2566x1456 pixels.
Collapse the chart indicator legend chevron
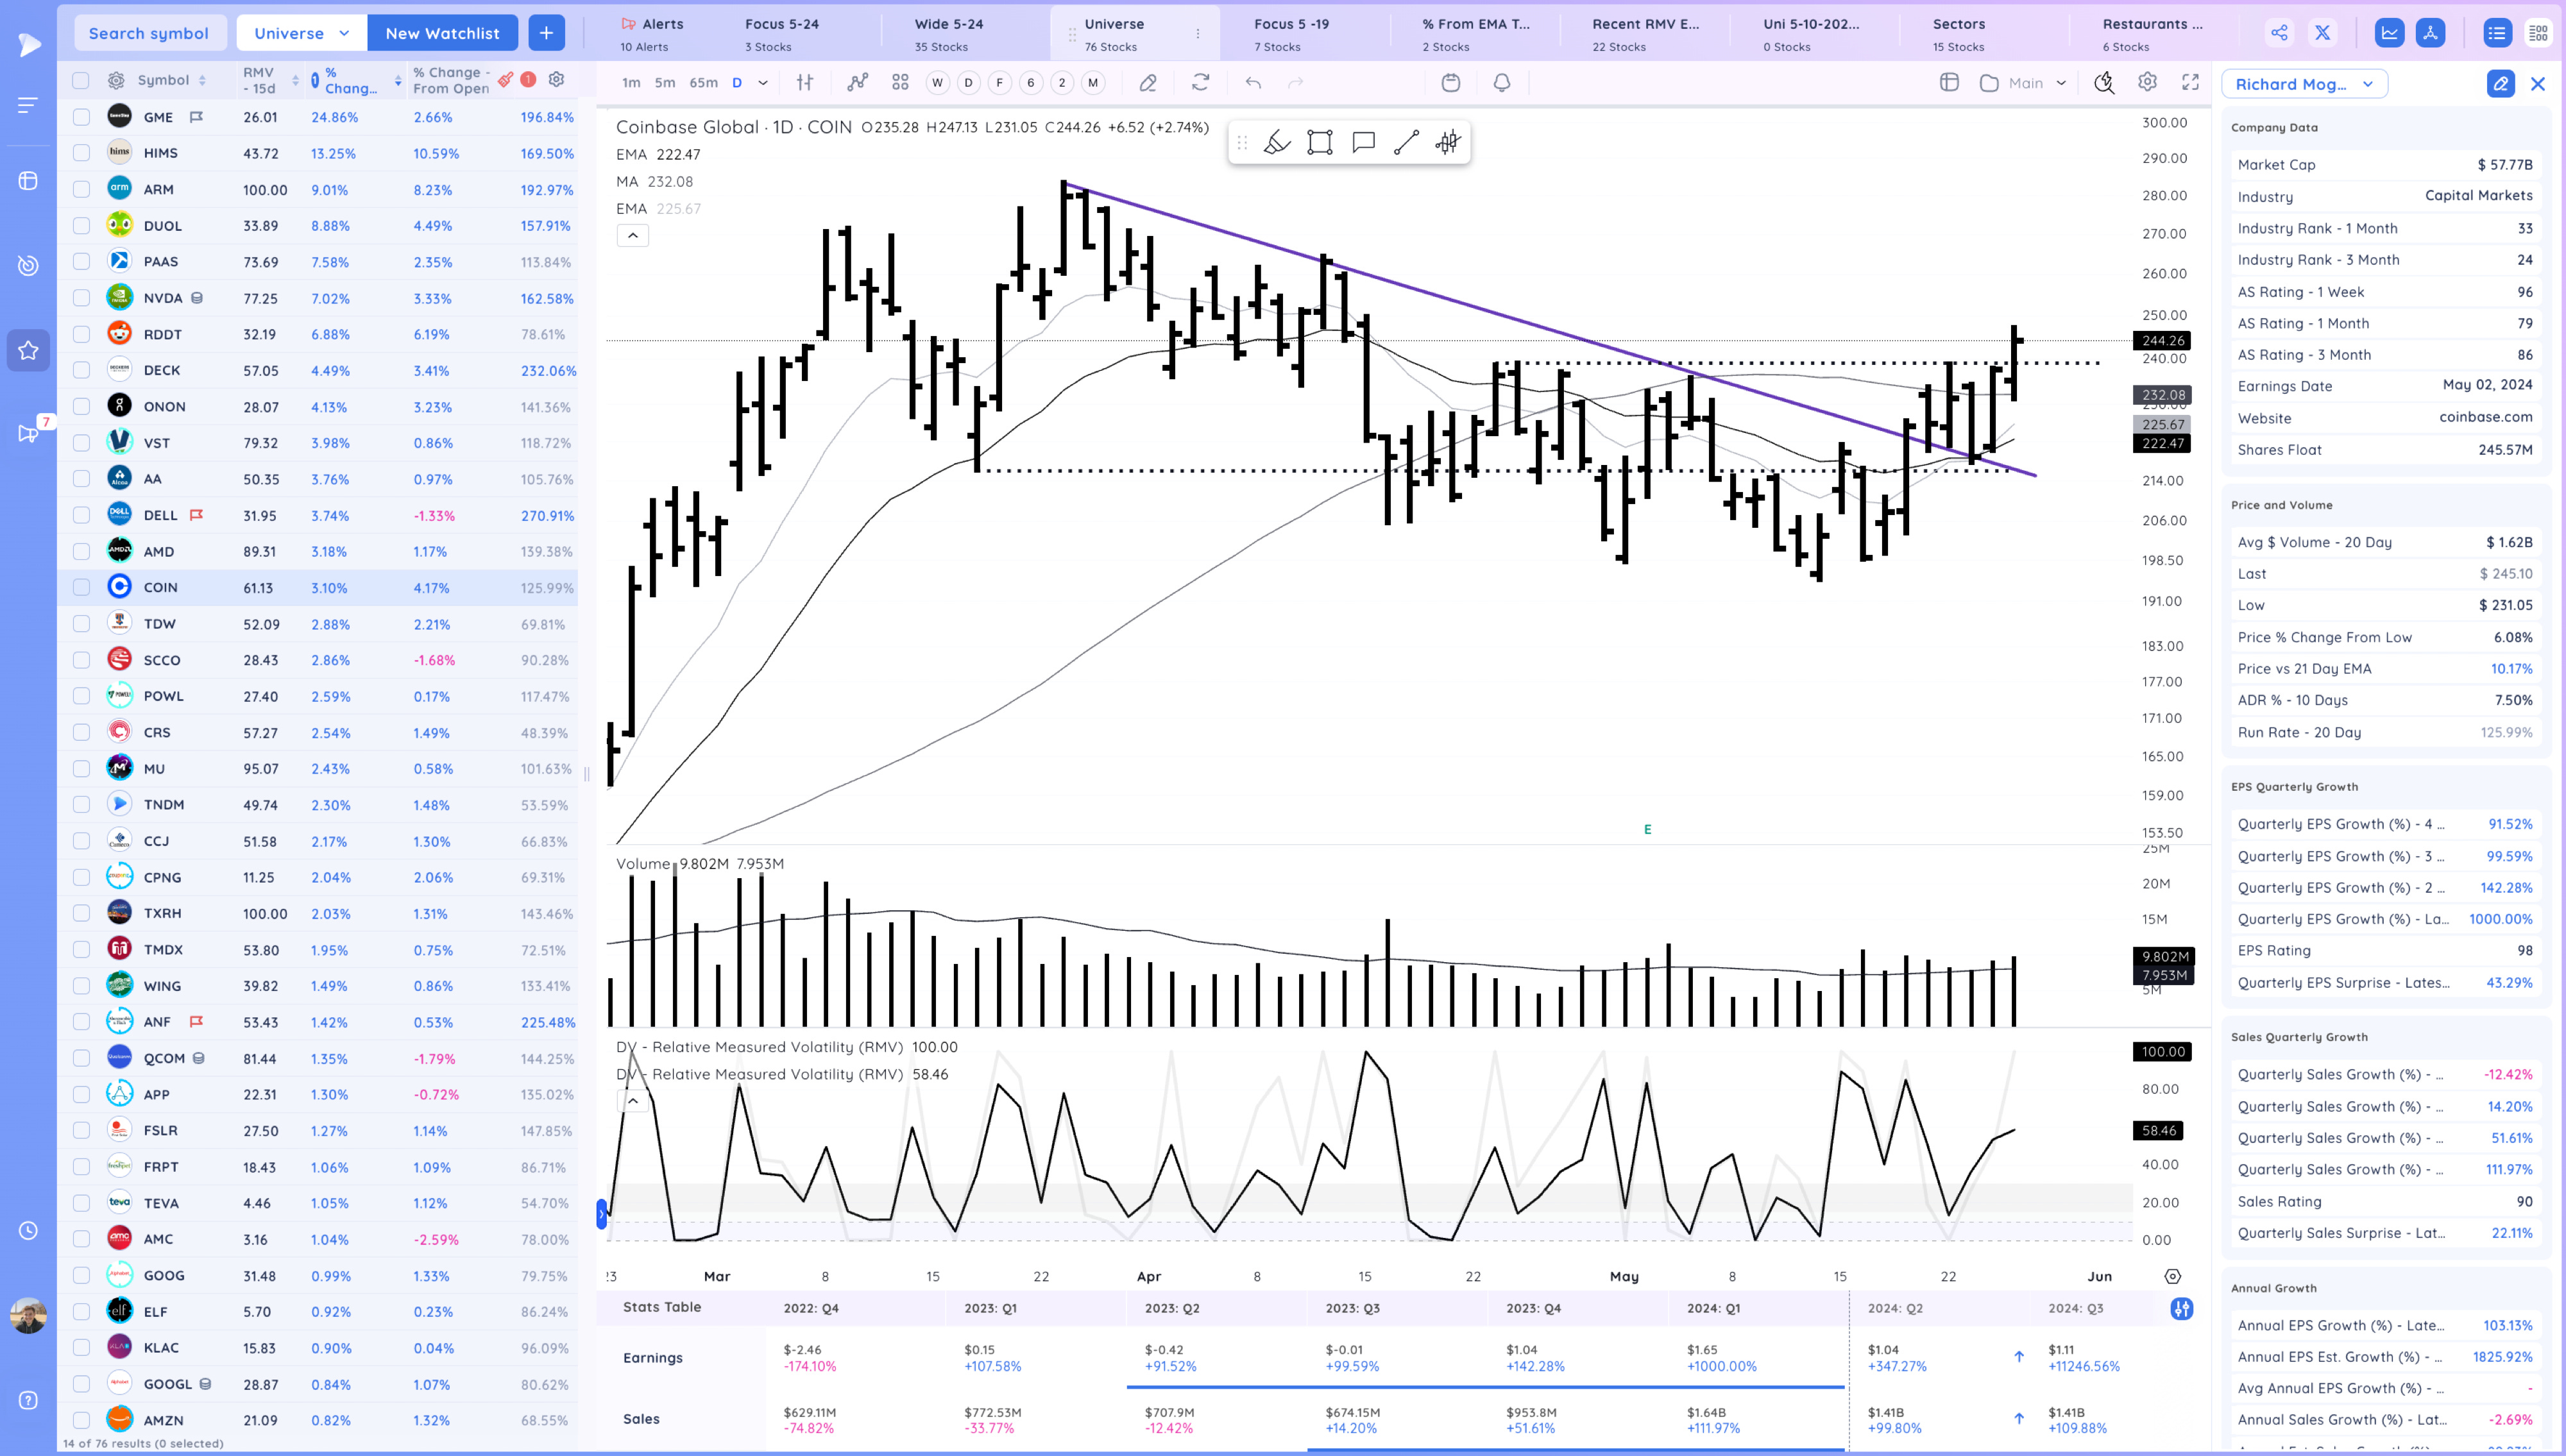(633, 235)
